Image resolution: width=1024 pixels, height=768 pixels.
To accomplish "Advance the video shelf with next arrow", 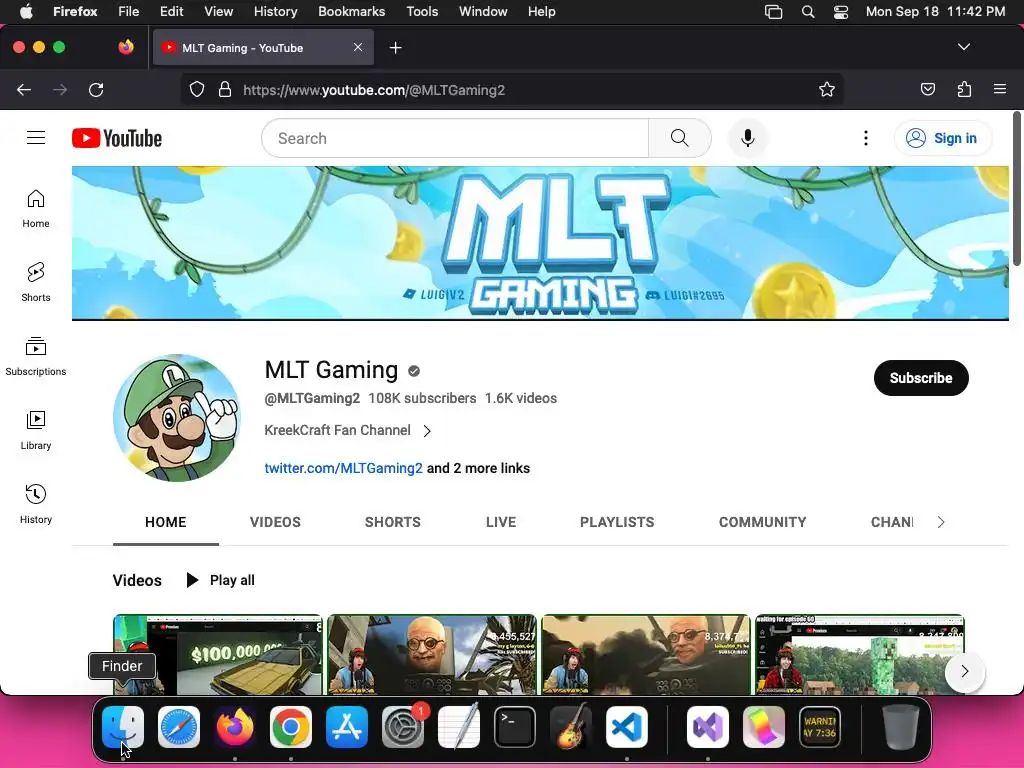I will point(965,671).
